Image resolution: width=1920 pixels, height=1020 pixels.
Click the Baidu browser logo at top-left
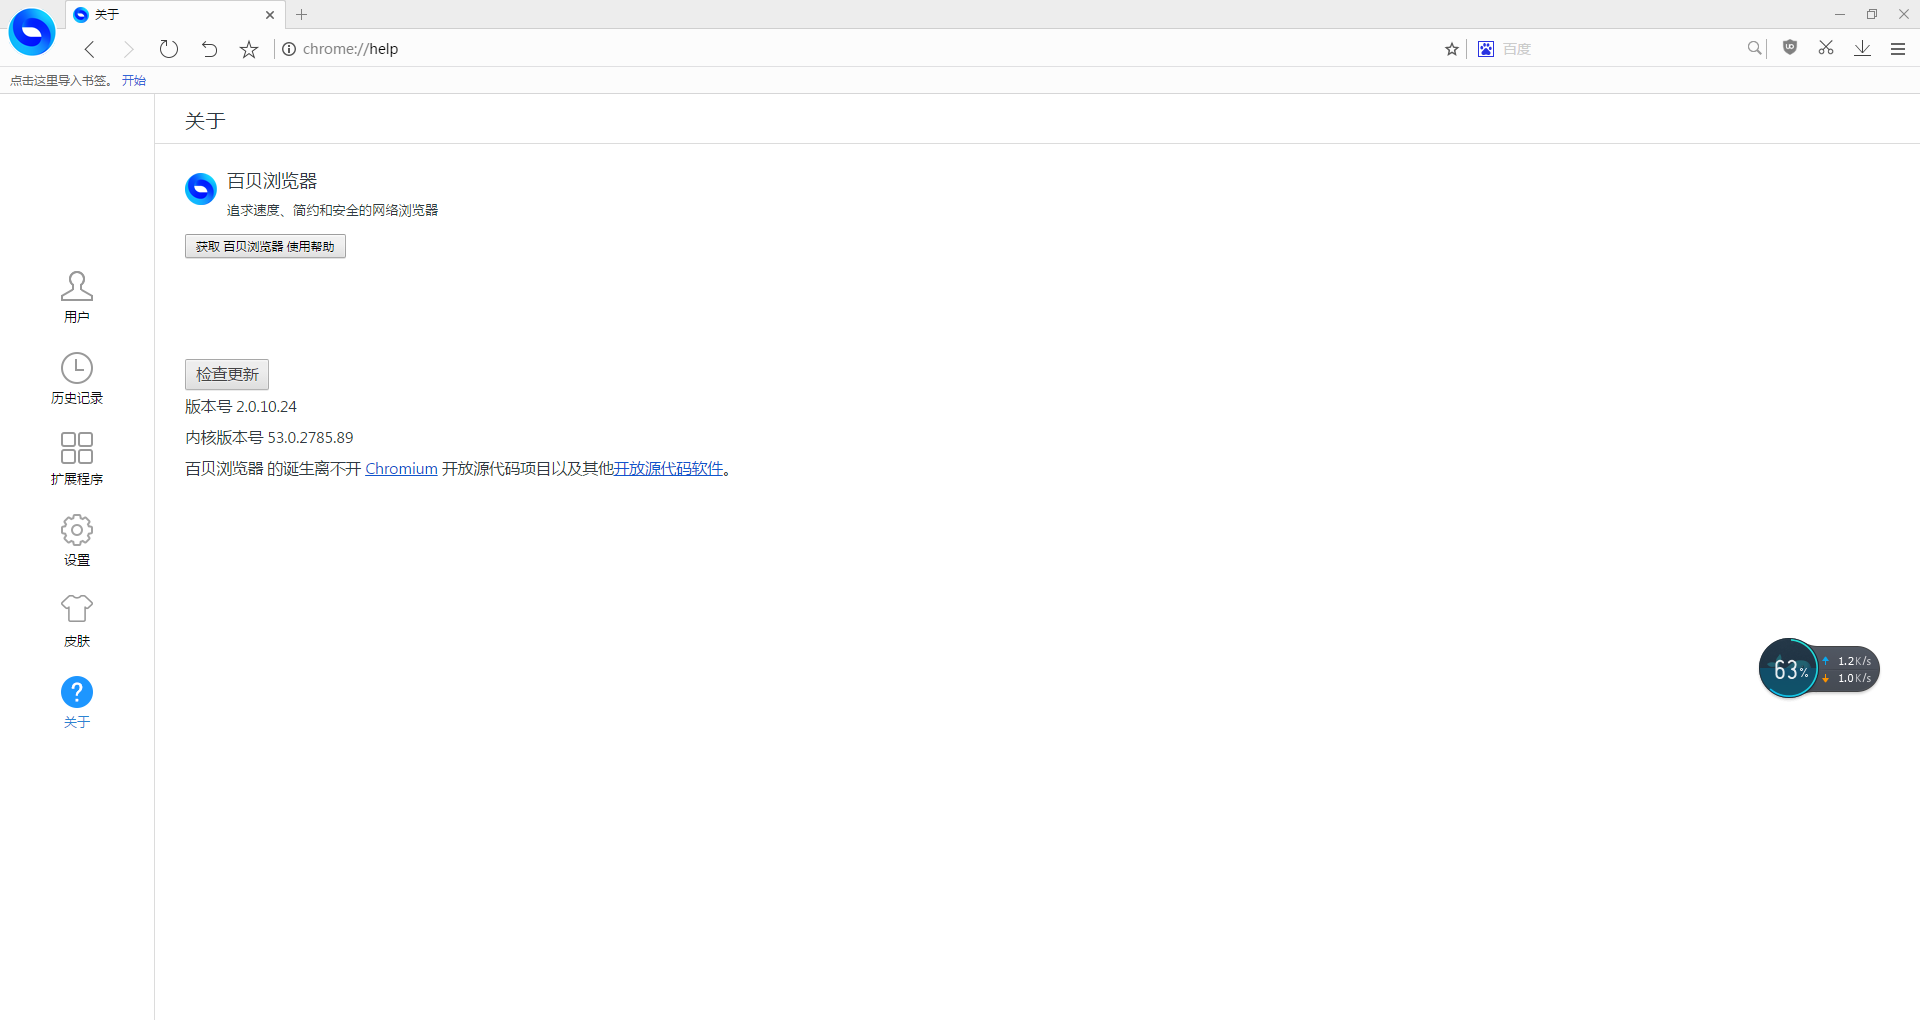(x=32, y=32)
